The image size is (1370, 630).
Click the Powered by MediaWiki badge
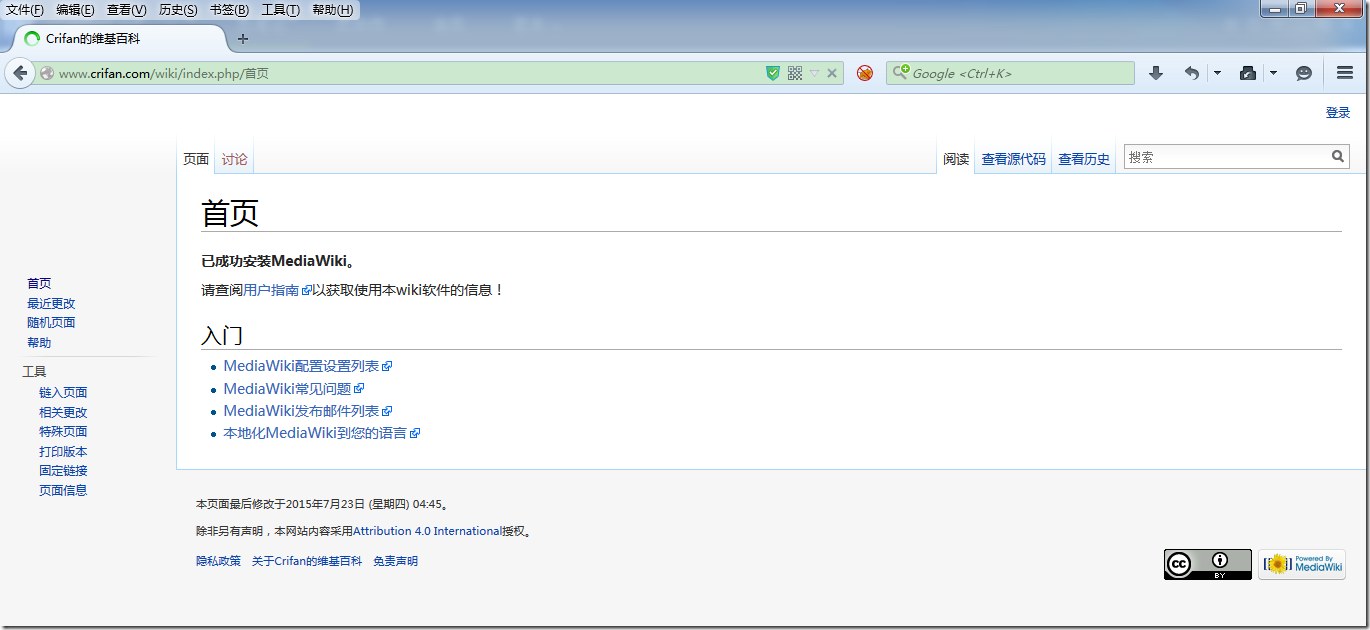[x=1302, y=564]
